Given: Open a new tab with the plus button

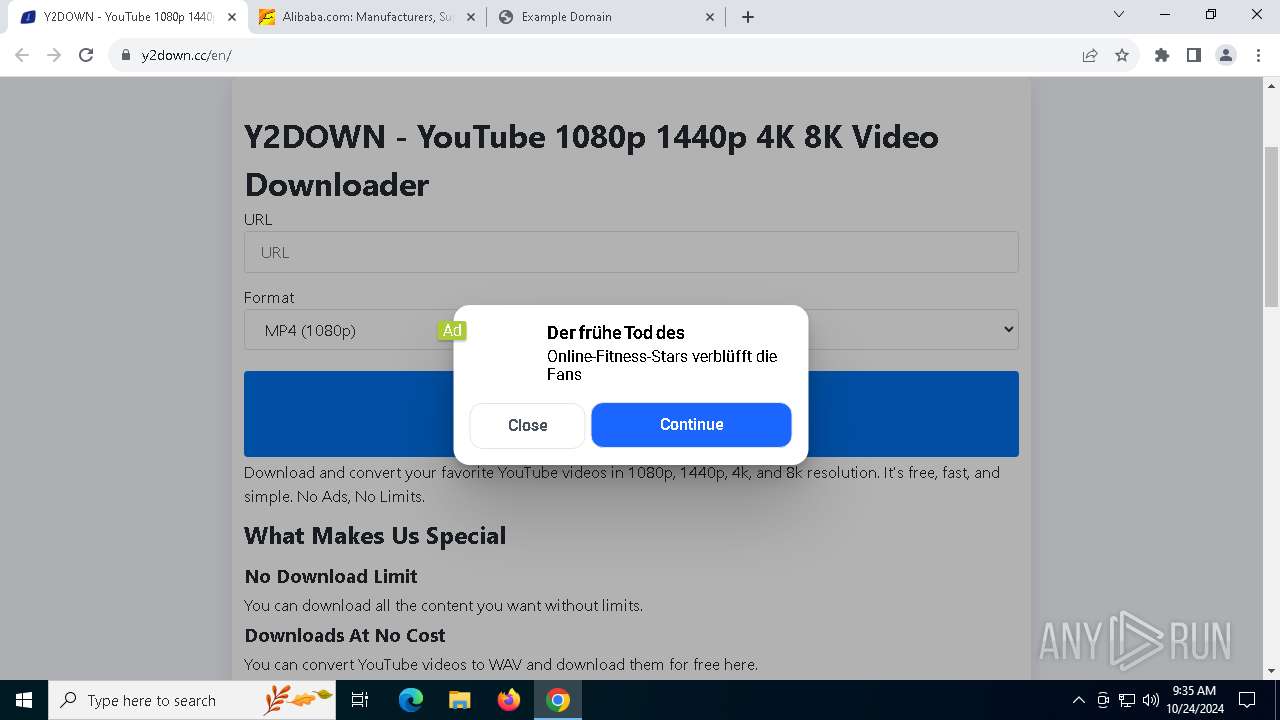Looking at the screenshot, I should pyautogui.click(x=748, y=17).
